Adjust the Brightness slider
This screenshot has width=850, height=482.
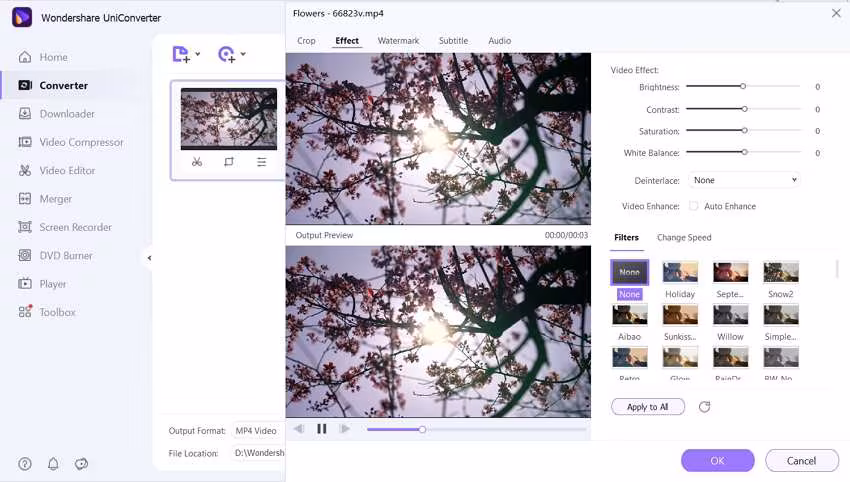pos(743,86)
